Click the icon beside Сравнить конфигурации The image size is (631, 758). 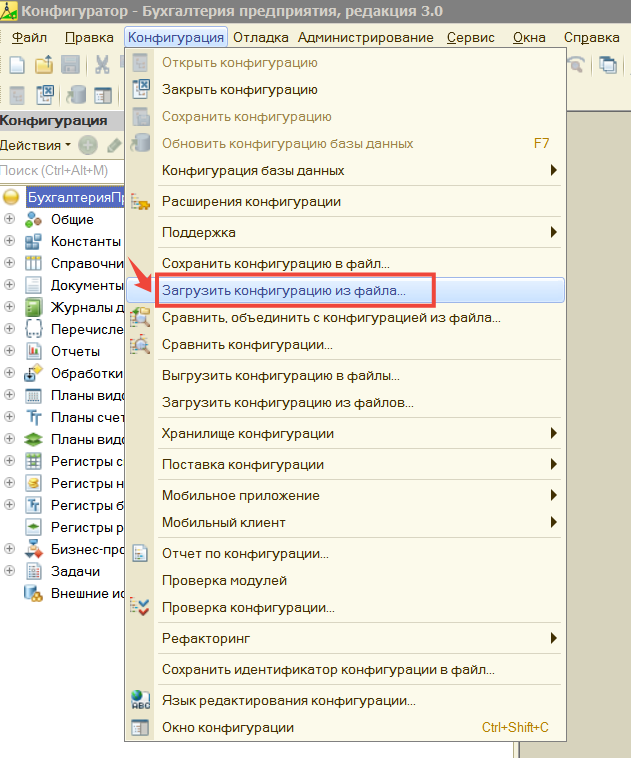click(x=140, y=345)
